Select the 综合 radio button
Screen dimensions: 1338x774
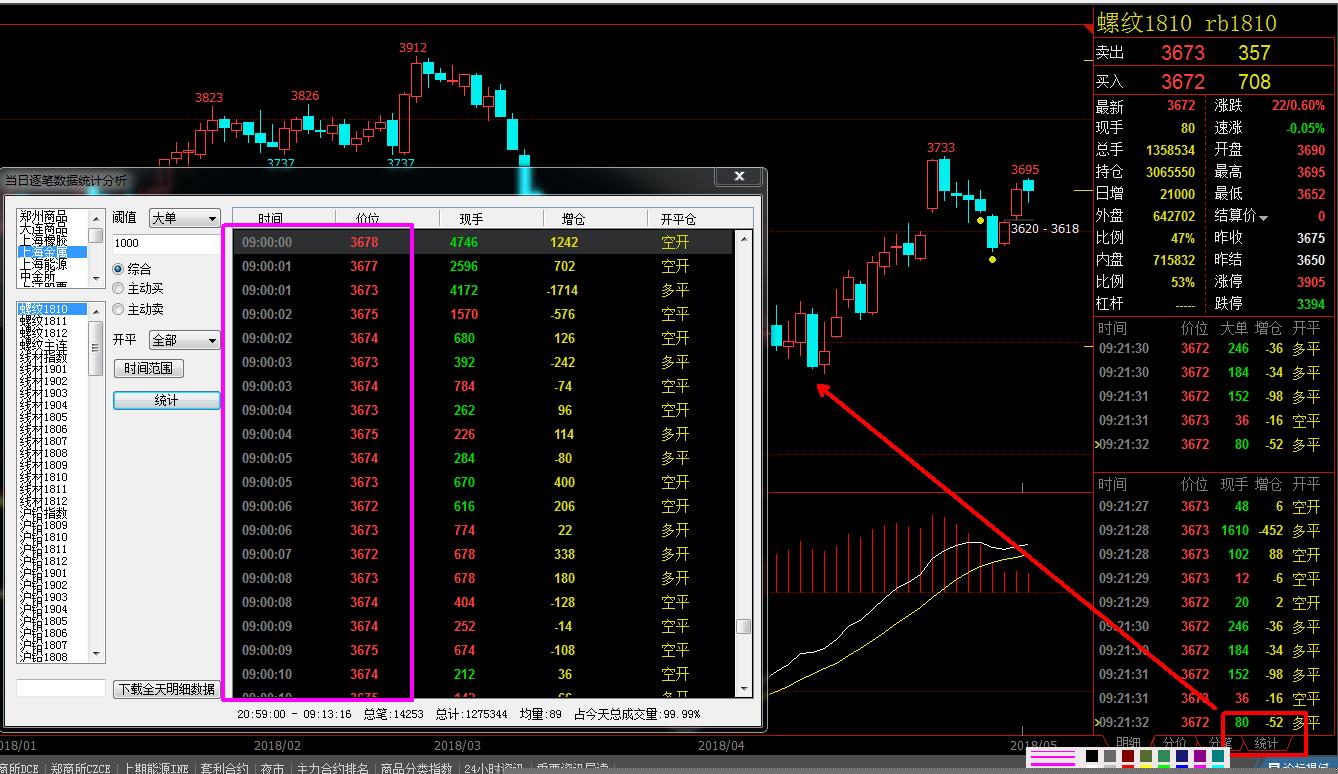point(119,269)
